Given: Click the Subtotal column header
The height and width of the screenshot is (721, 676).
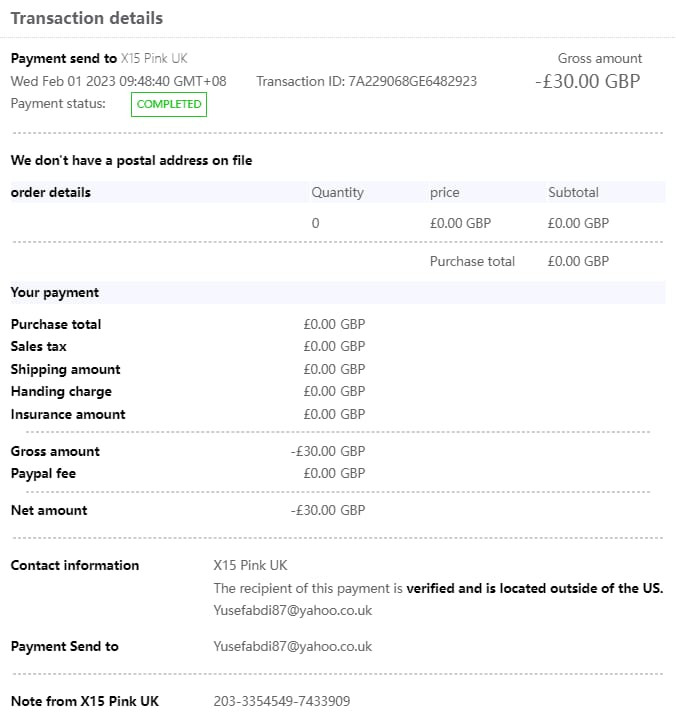Looking at the screenshot, I should tap(573, 192).
